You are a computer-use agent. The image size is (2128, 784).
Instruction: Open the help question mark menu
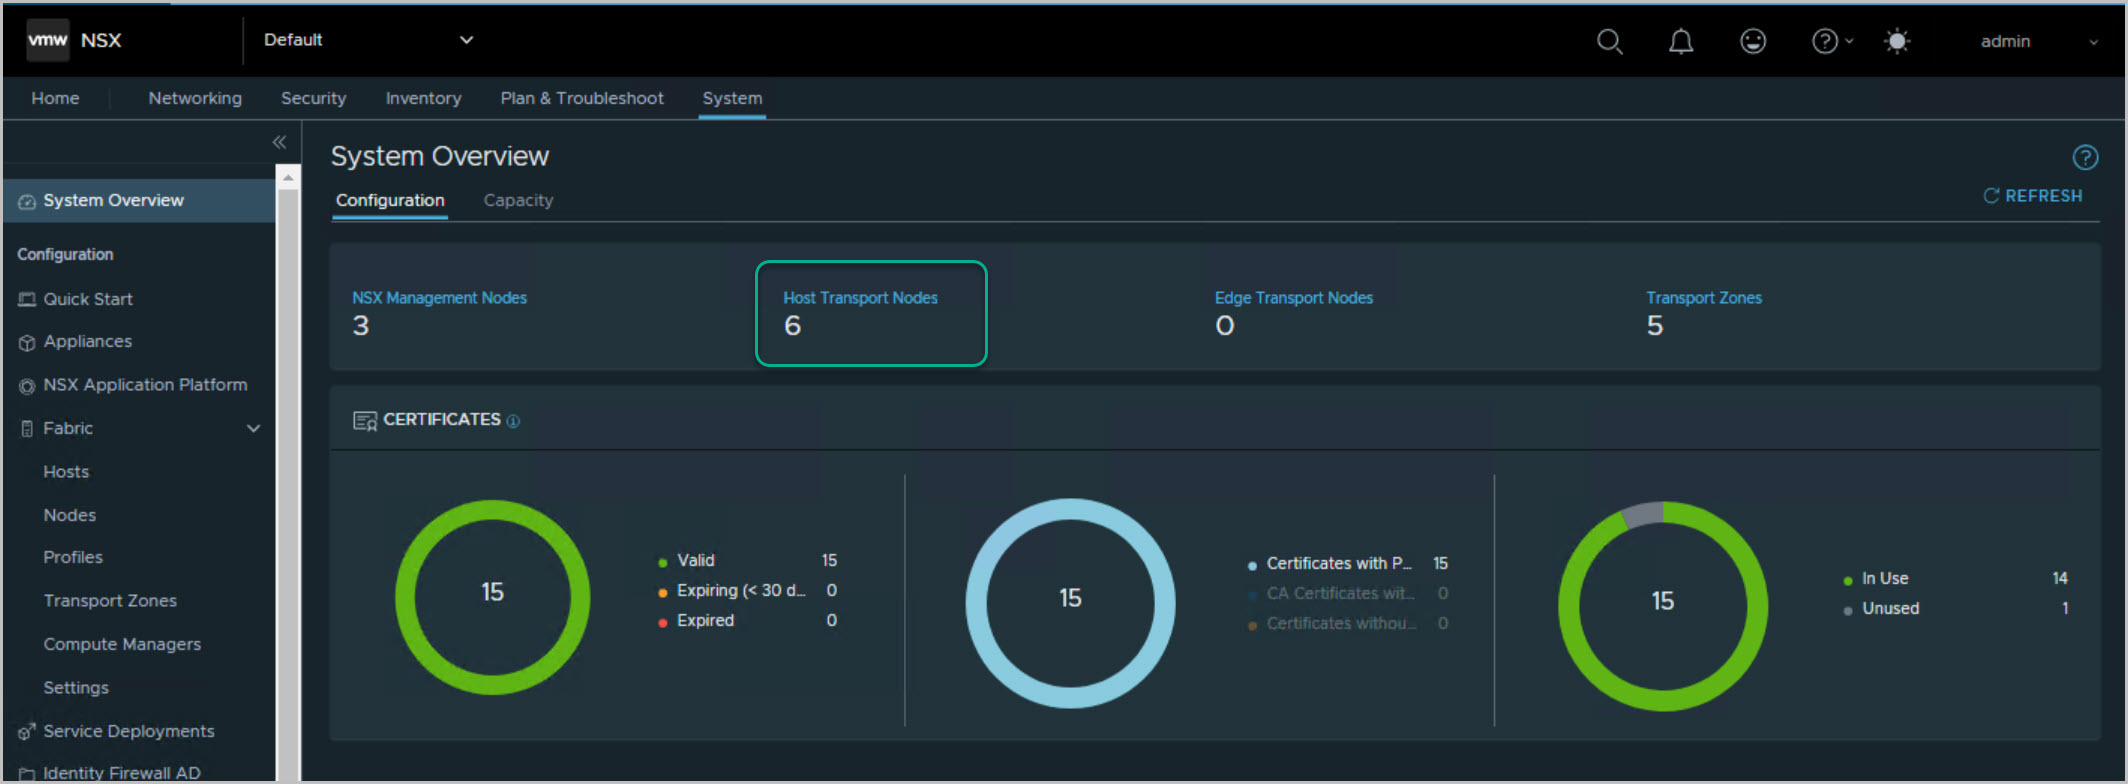[1828, 41]
